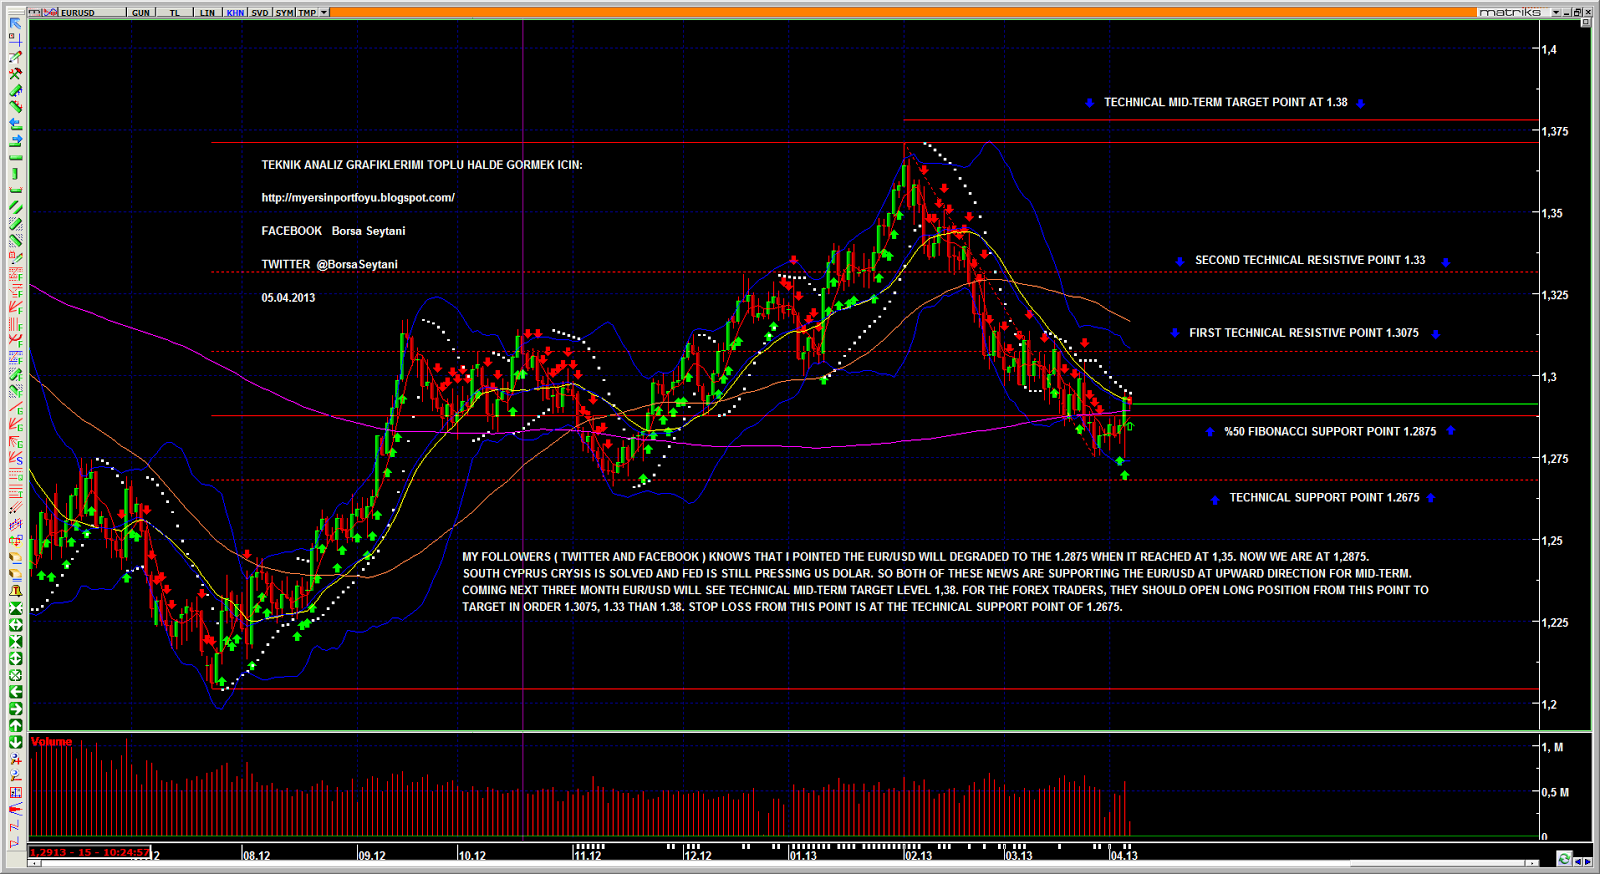Select the red Fibonacci fan F tool
Viewport: 1600px width, 874px height.
point(15,308)
